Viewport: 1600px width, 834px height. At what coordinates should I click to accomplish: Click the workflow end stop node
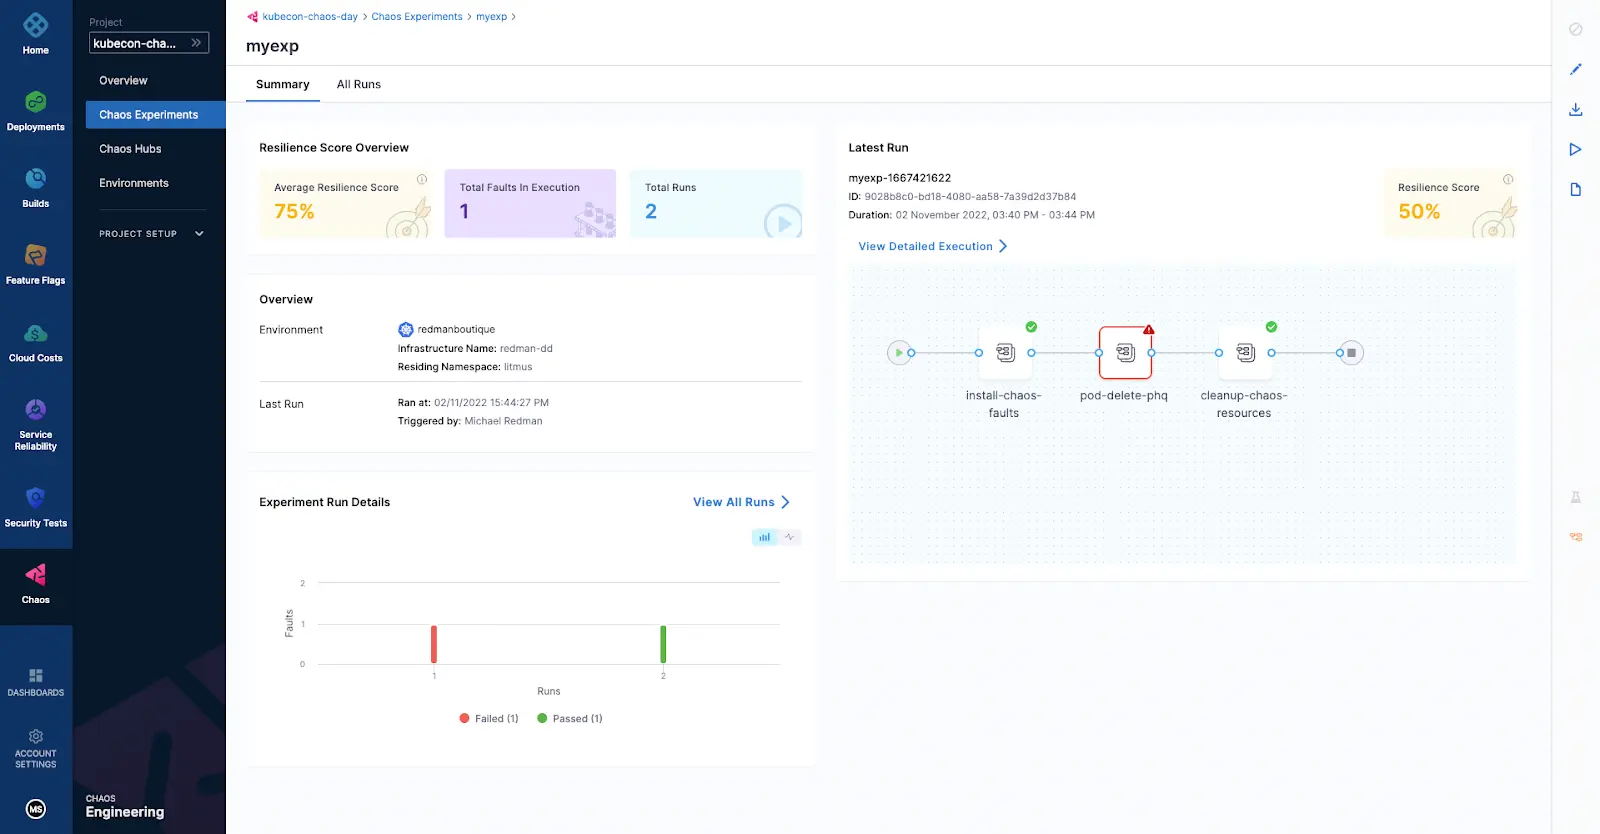[x=1351, y=352]
